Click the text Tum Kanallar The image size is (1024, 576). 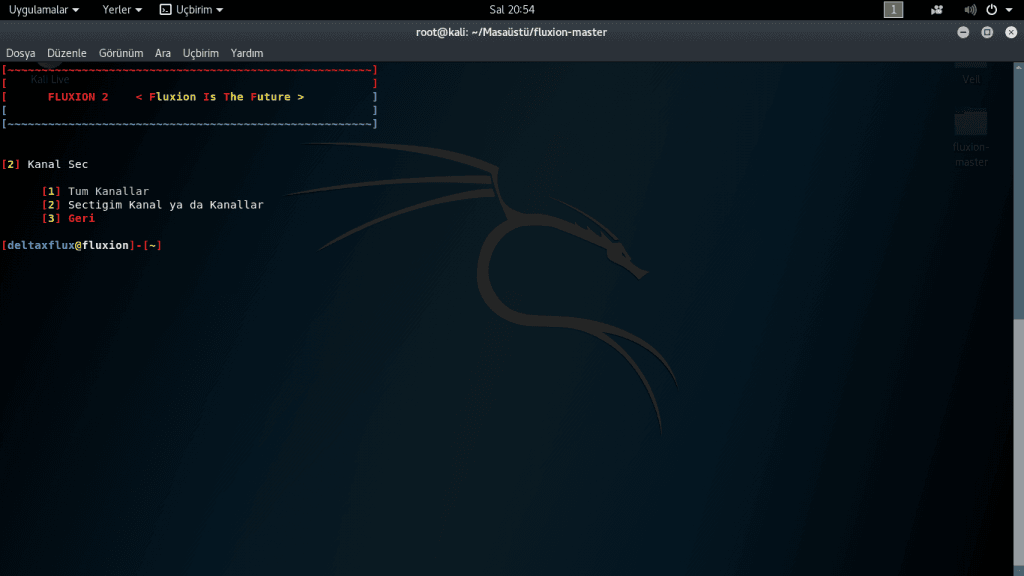tap(108, 191)
